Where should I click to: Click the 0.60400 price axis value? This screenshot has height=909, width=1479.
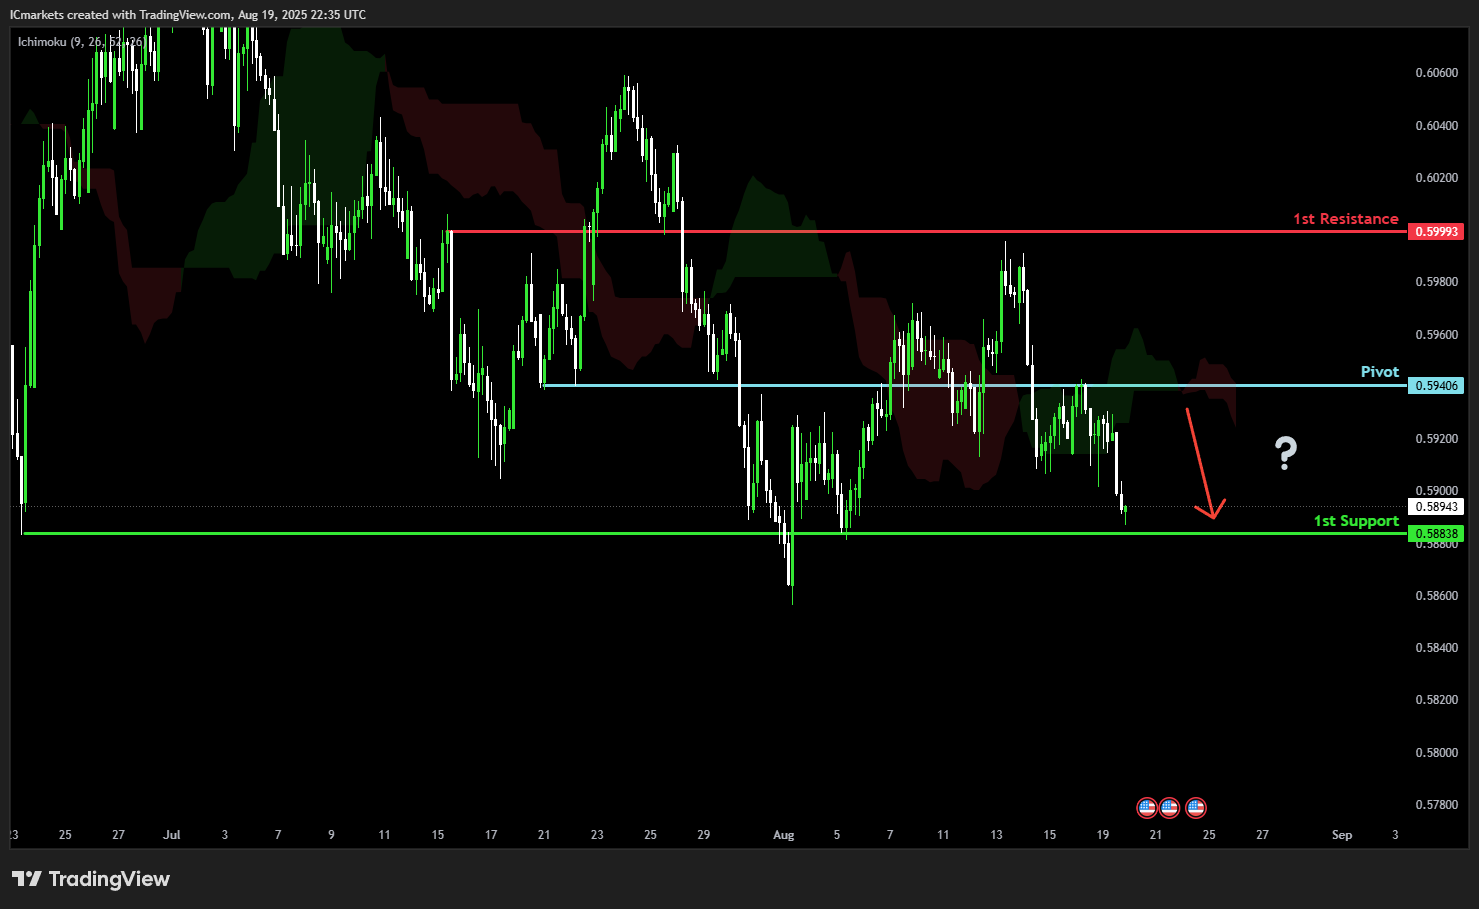tap(1436, 126)
